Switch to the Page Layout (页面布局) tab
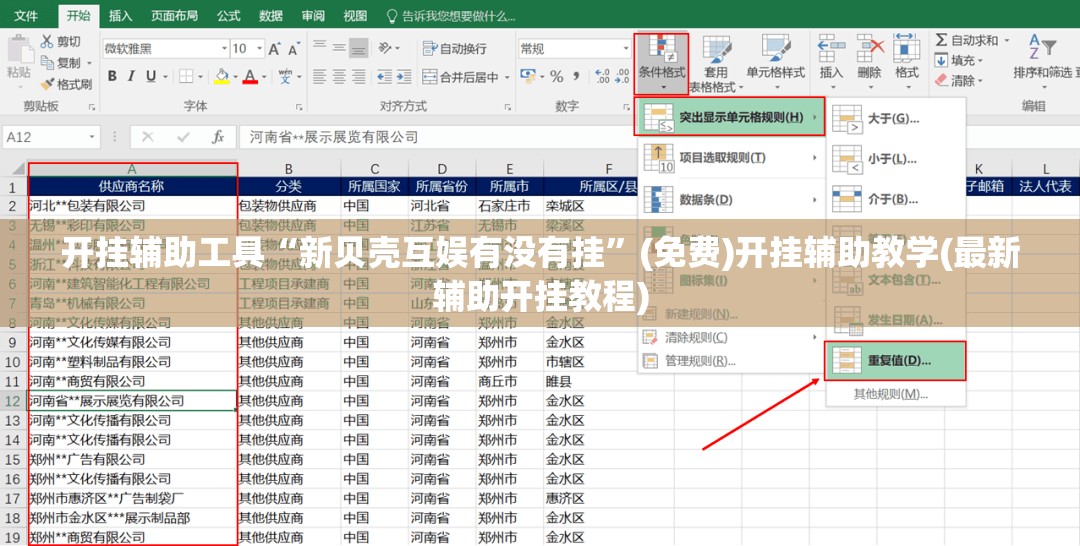 coord(174,15)
